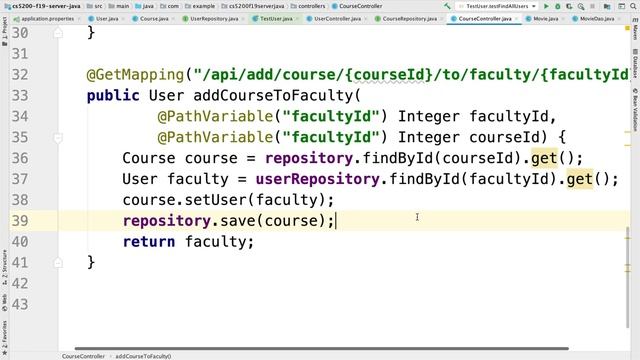Click userRepository on line 37

tap(318, 179)
